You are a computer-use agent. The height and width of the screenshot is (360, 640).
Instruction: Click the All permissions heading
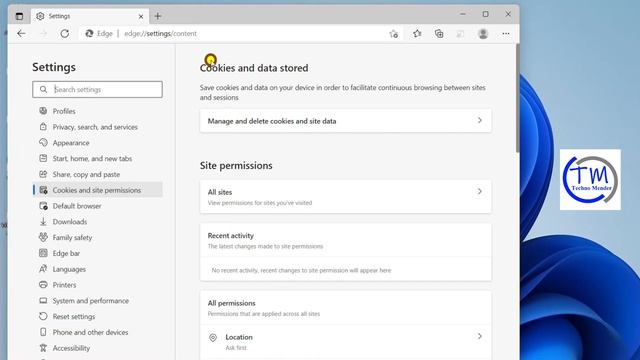(x=231, y=303)
